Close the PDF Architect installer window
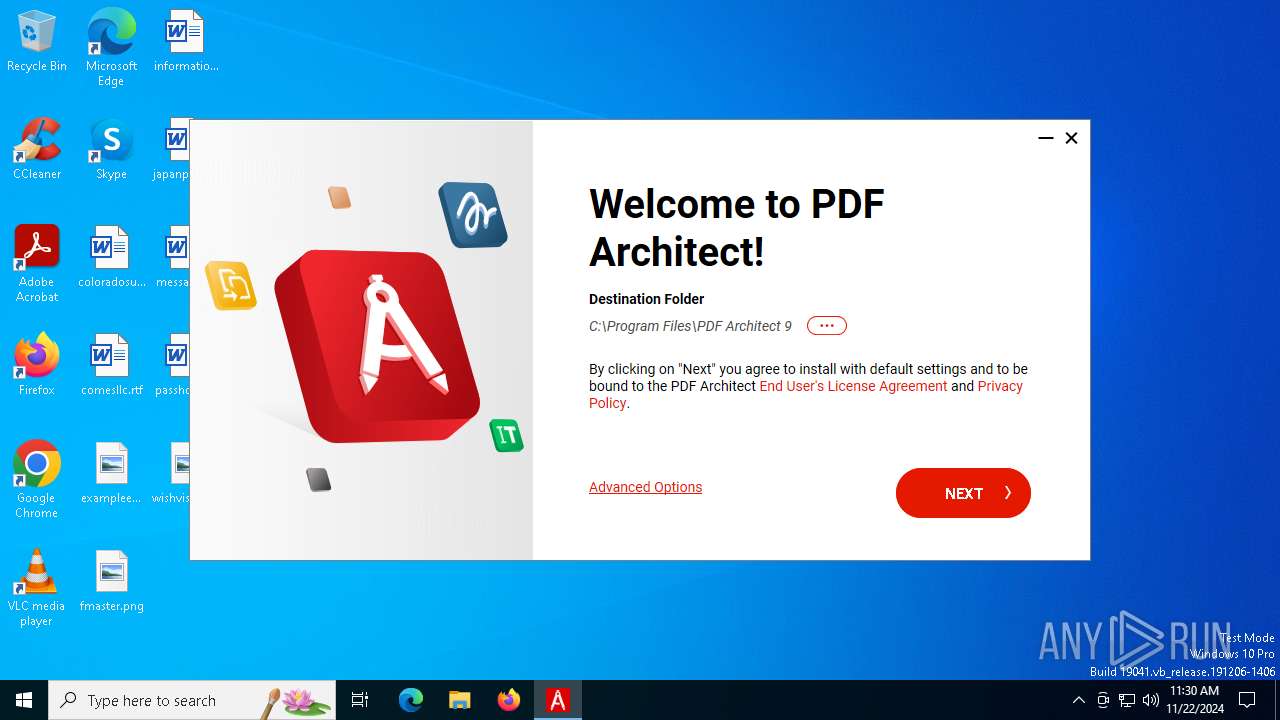 1071,138
